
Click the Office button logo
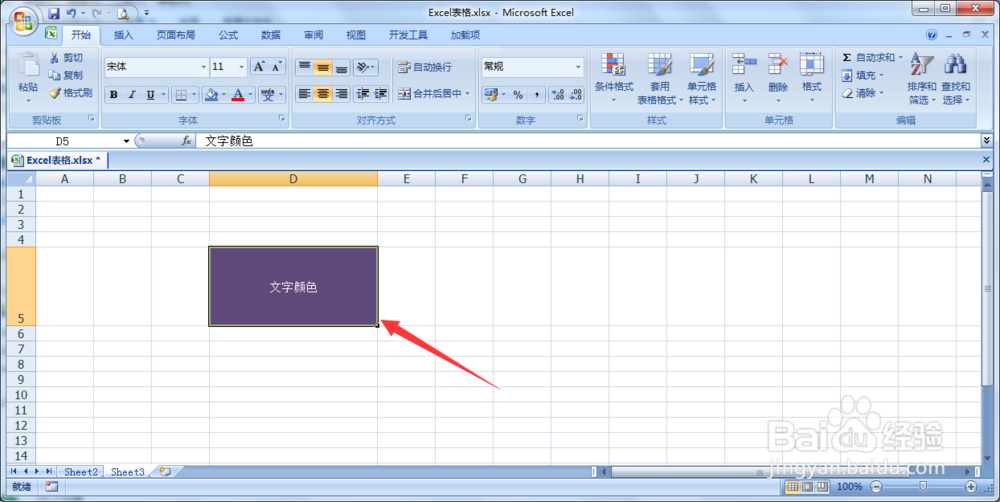[23, 20]
